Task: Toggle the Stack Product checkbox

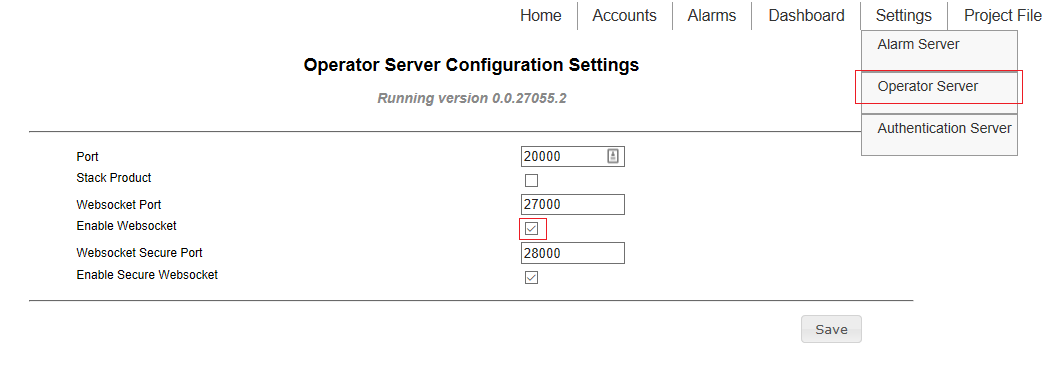Action: click(x=531, y=180)
